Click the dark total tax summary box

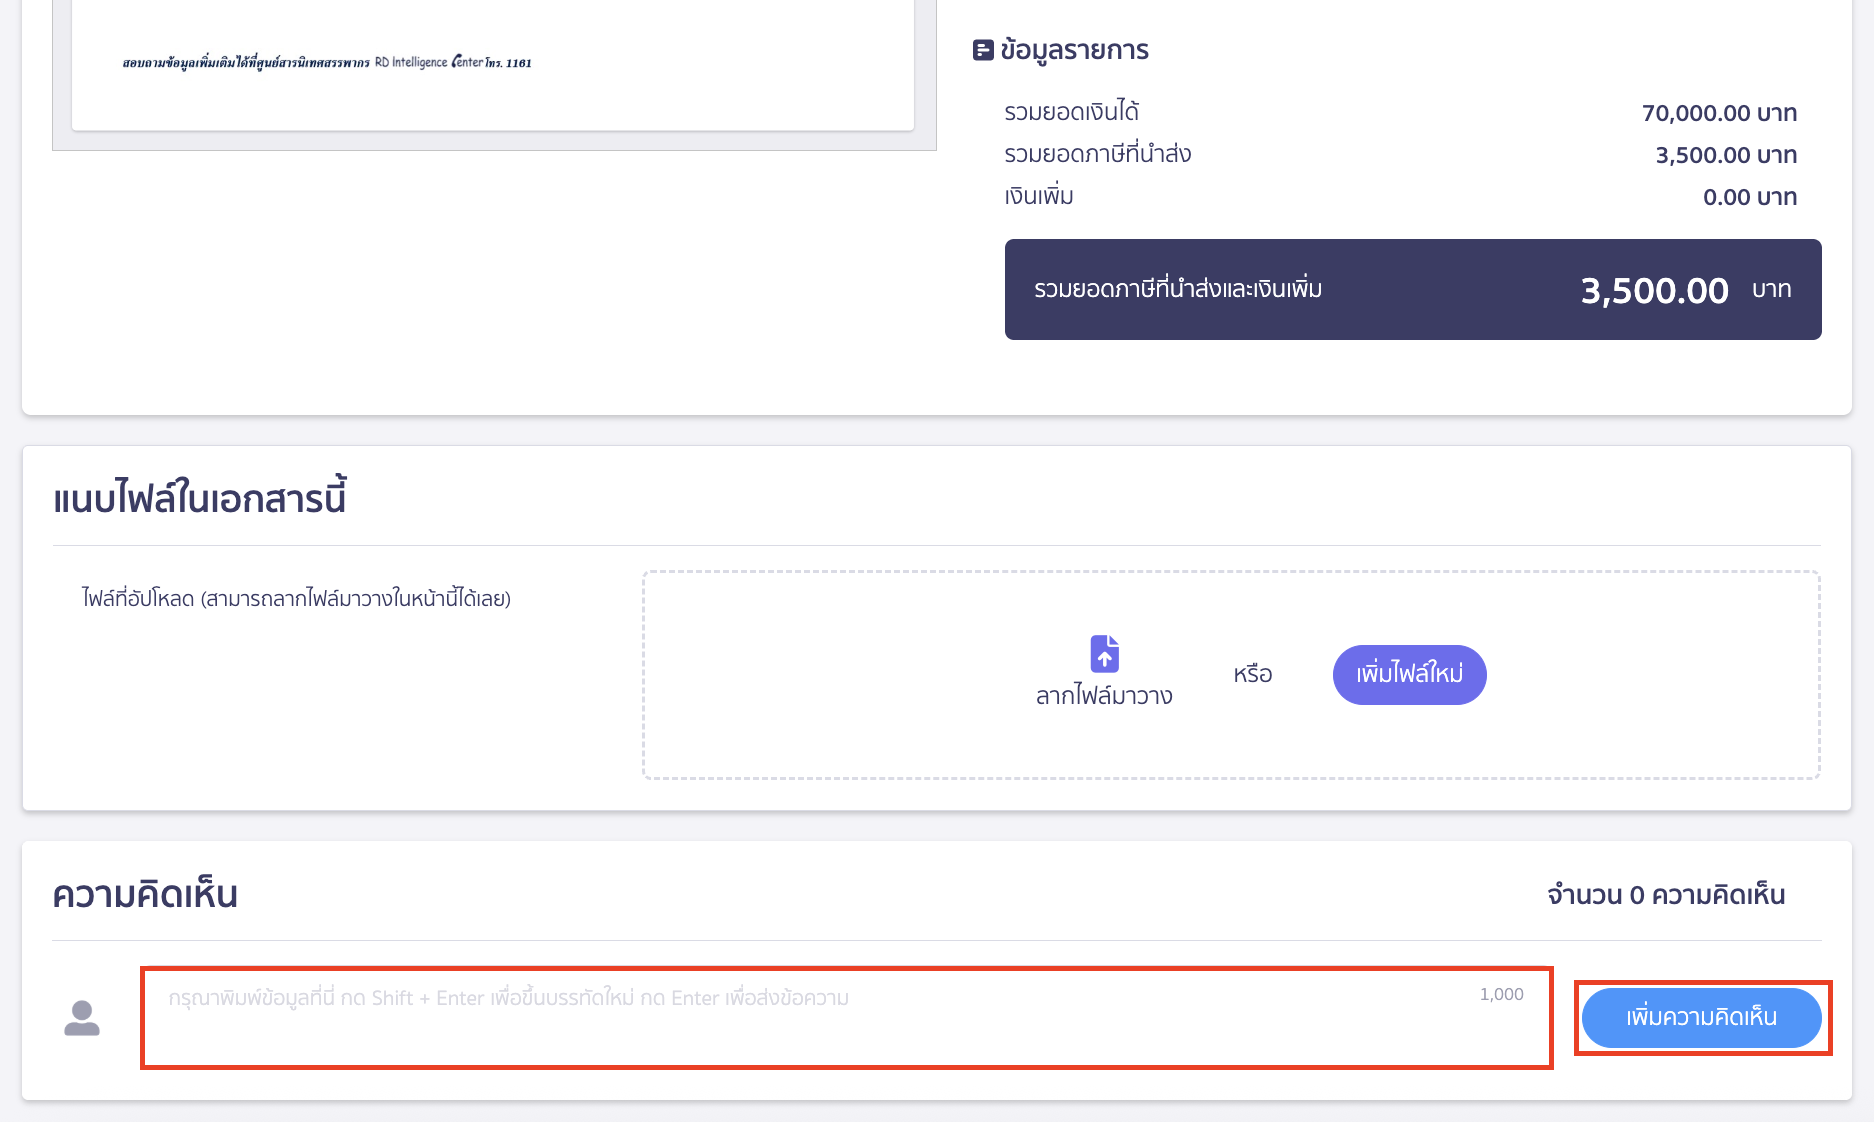[1412, 289]
